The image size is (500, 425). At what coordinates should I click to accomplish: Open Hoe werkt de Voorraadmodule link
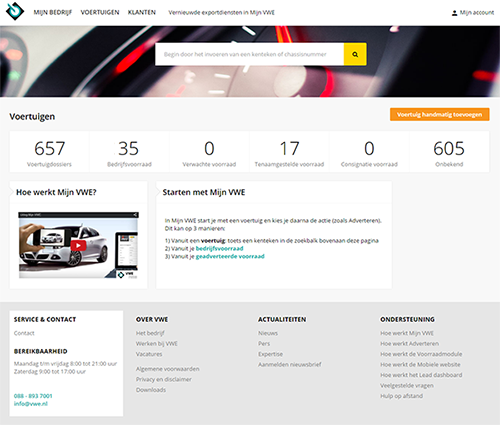tap(421, 354)
